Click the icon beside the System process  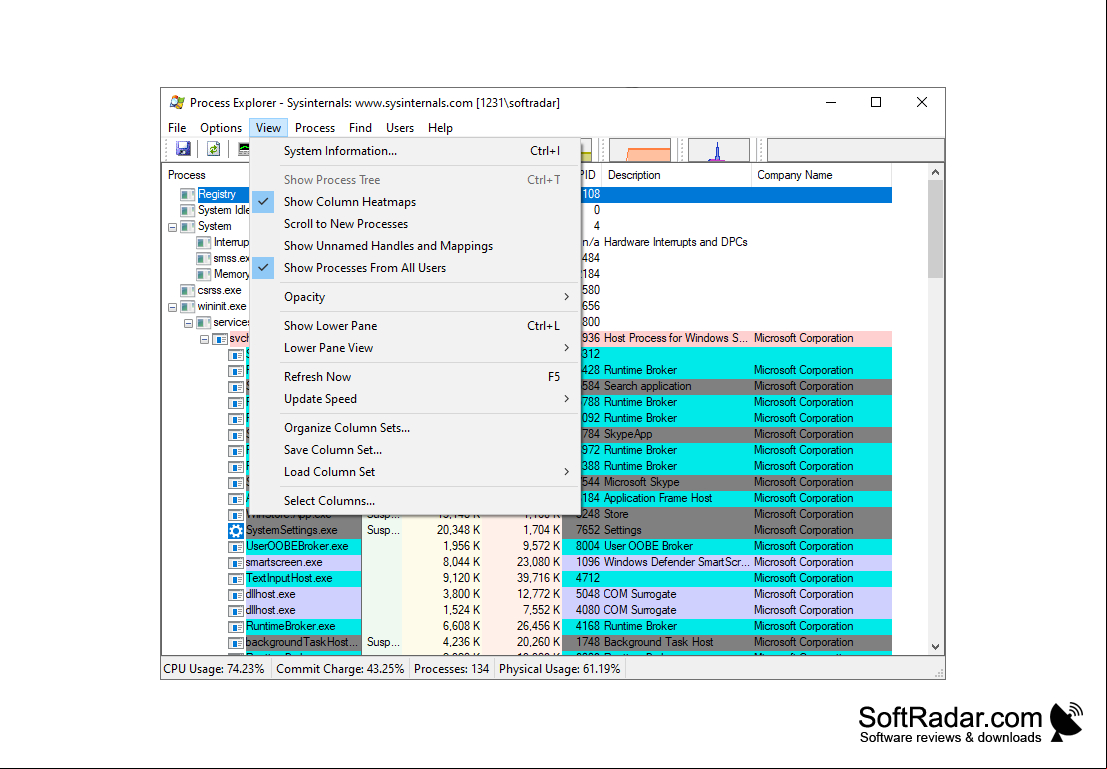tap(187, 227)
